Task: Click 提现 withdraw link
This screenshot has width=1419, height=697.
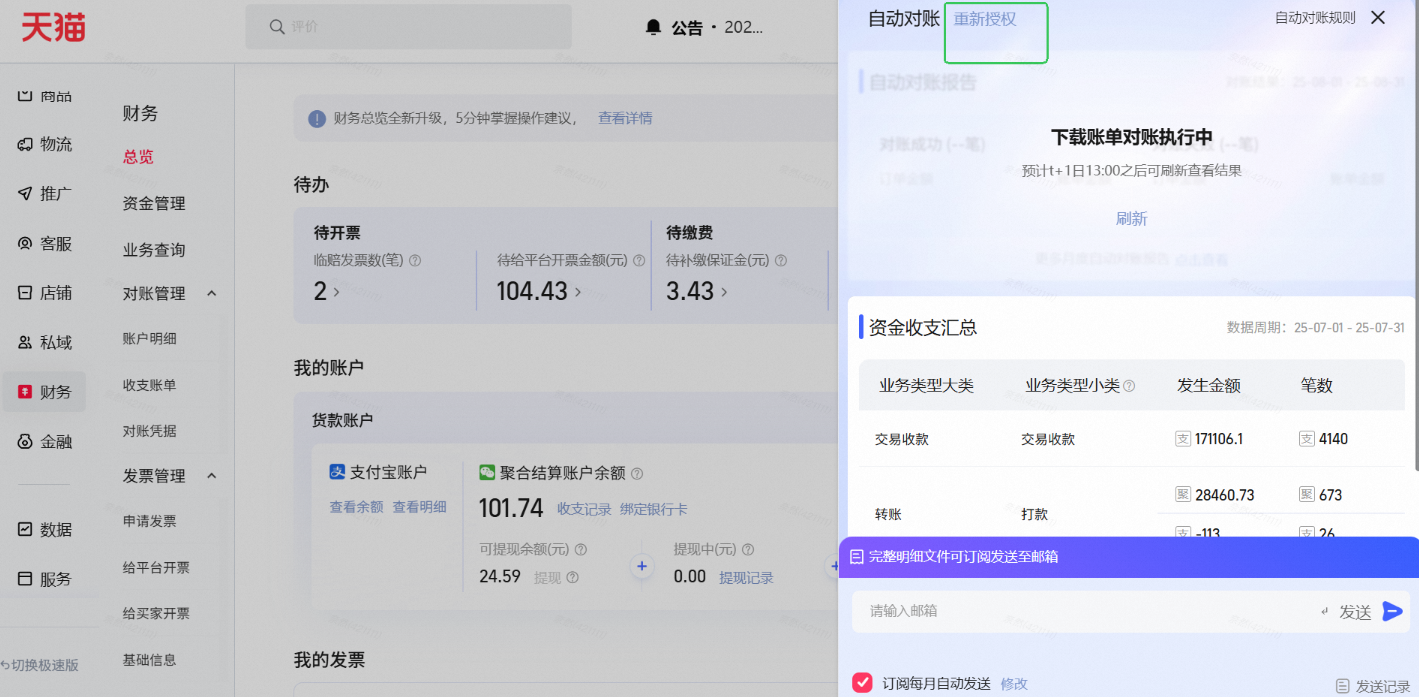Action: pos(547,577)
